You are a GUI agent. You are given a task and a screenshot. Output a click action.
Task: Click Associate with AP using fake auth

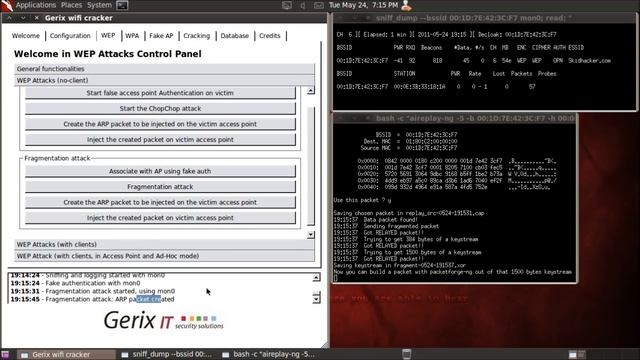[x=160, y=171]
